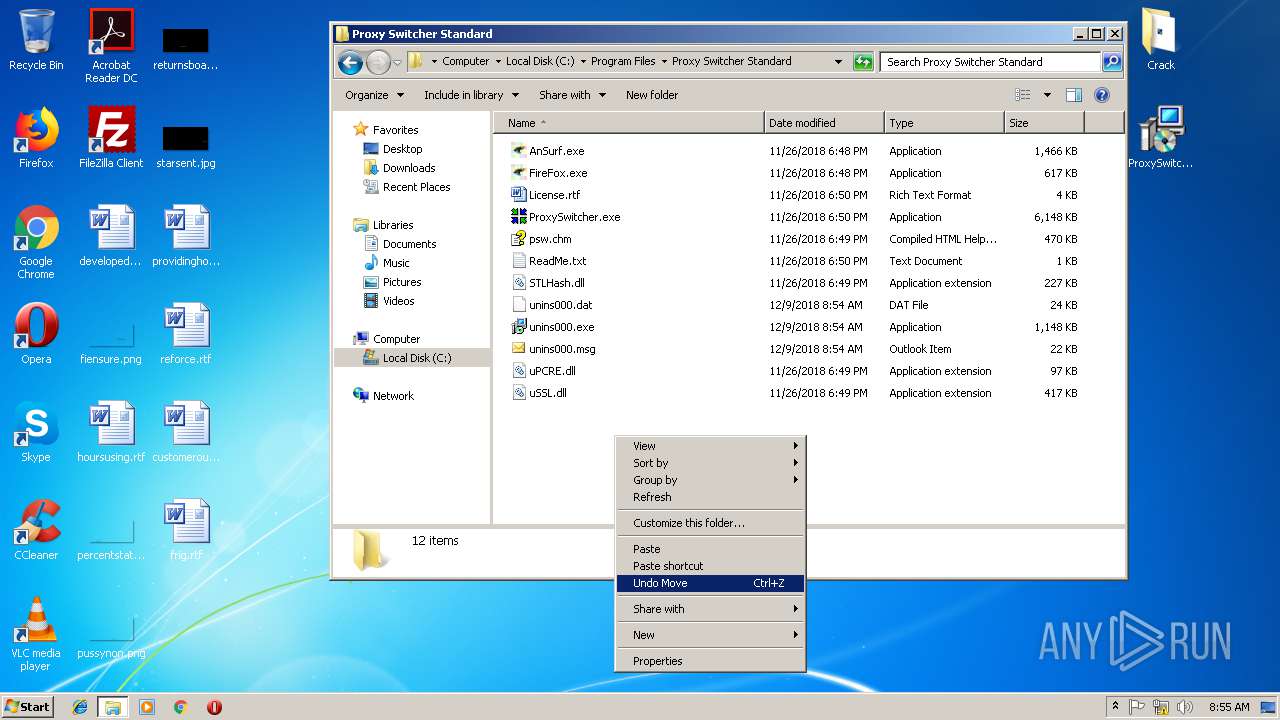Viewport: 1280px width, 720px height.
Task: Select the Opera desktop shortcut
Action: point(36,333)
